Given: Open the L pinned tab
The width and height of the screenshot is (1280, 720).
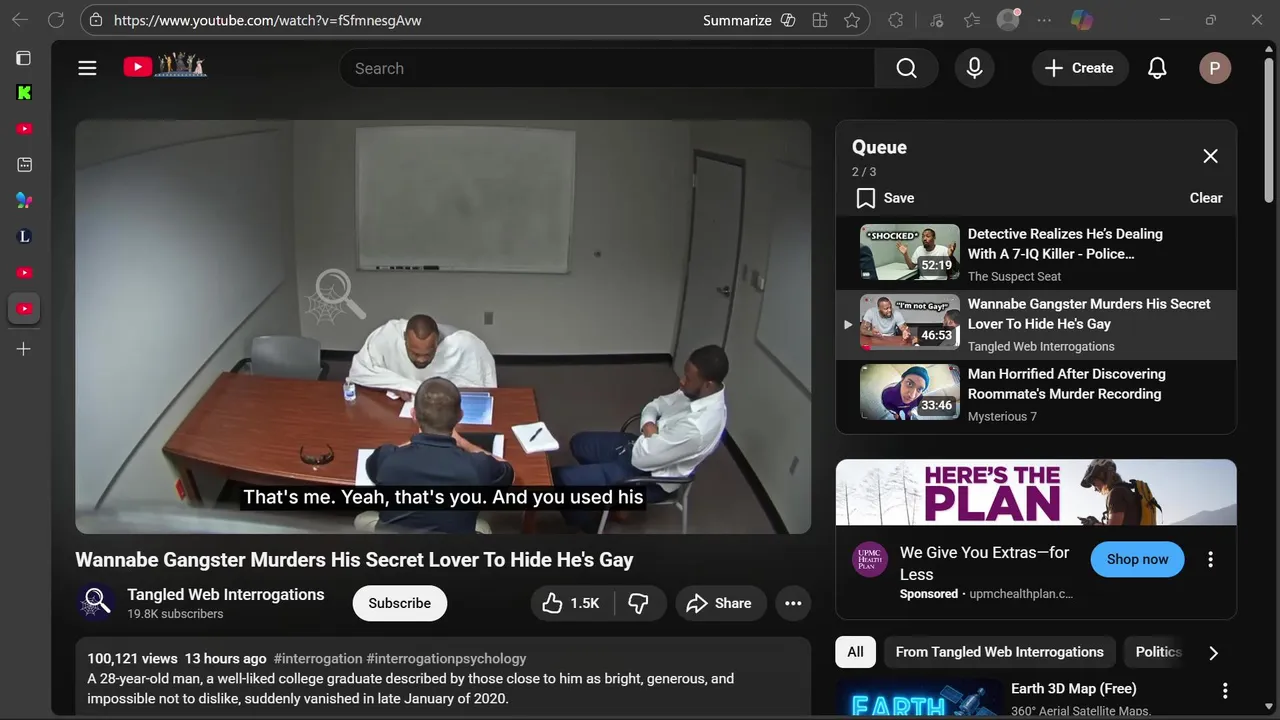Looking at the screenshot, I should [24, 237].
